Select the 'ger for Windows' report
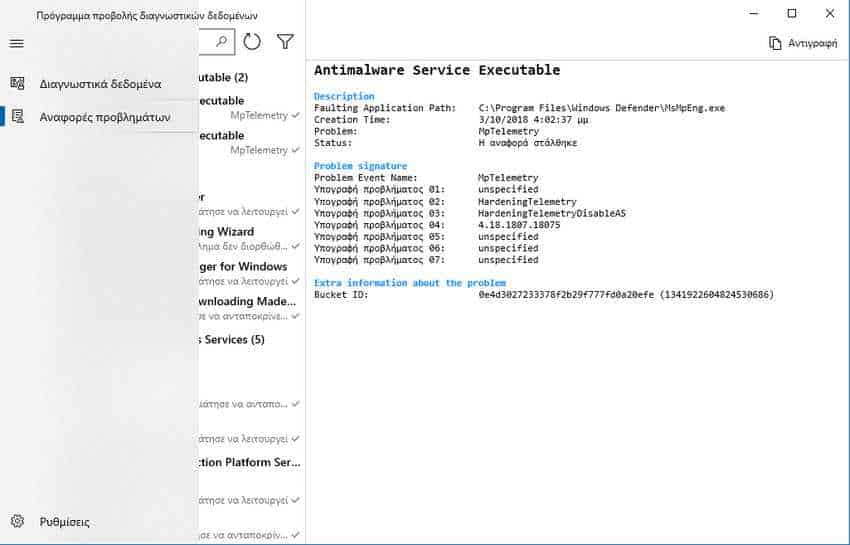This screenshot has height=545, width=850. 248,273
